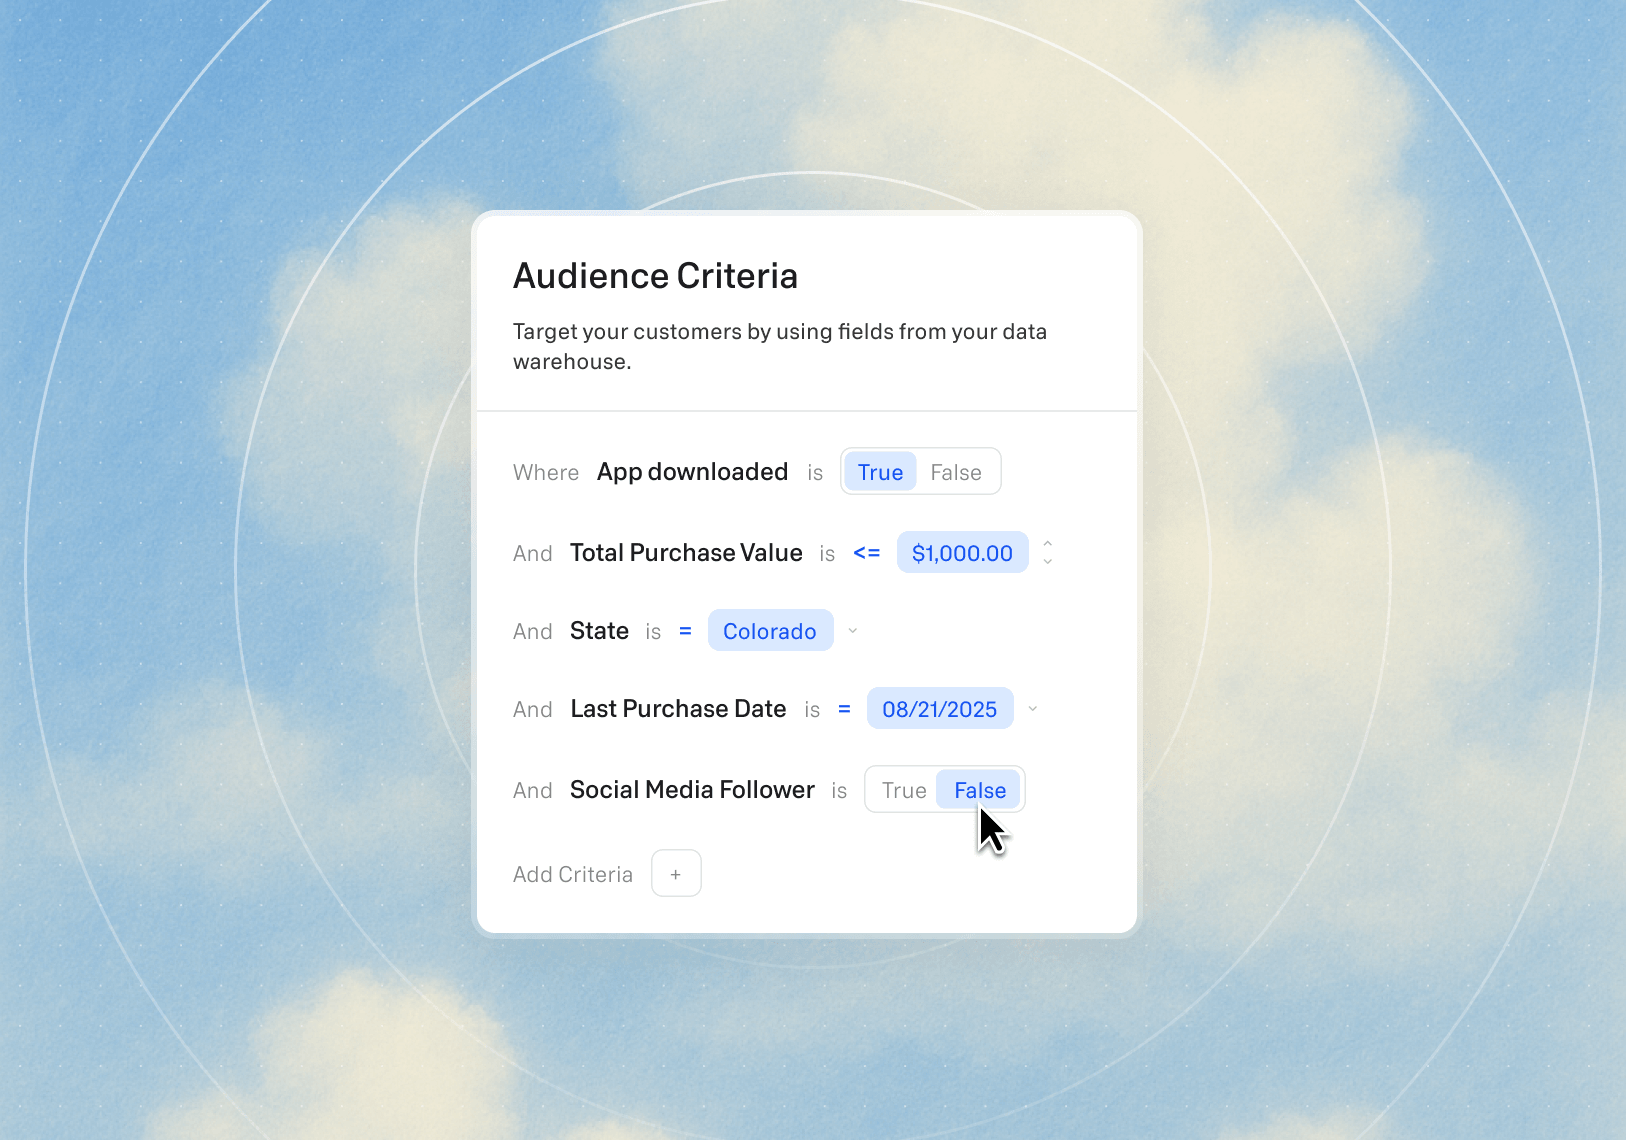This screenshot has width=1626, height=1140.
Task: Click the increment arrow beside $1,000.00
Action: tap(1047, 544)
